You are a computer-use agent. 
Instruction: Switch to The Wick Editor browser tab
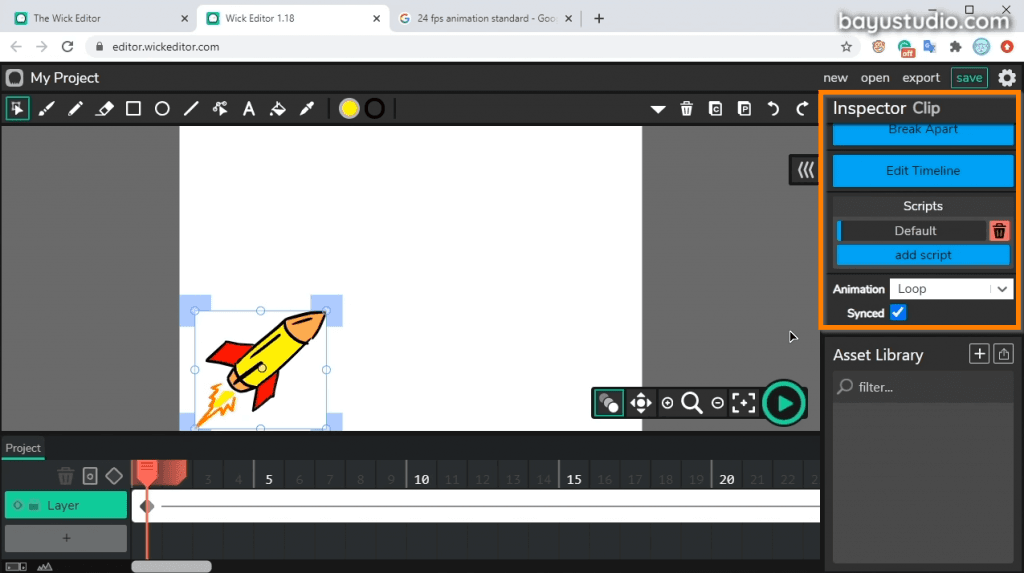pyautogui.click(x=98, y=18)
